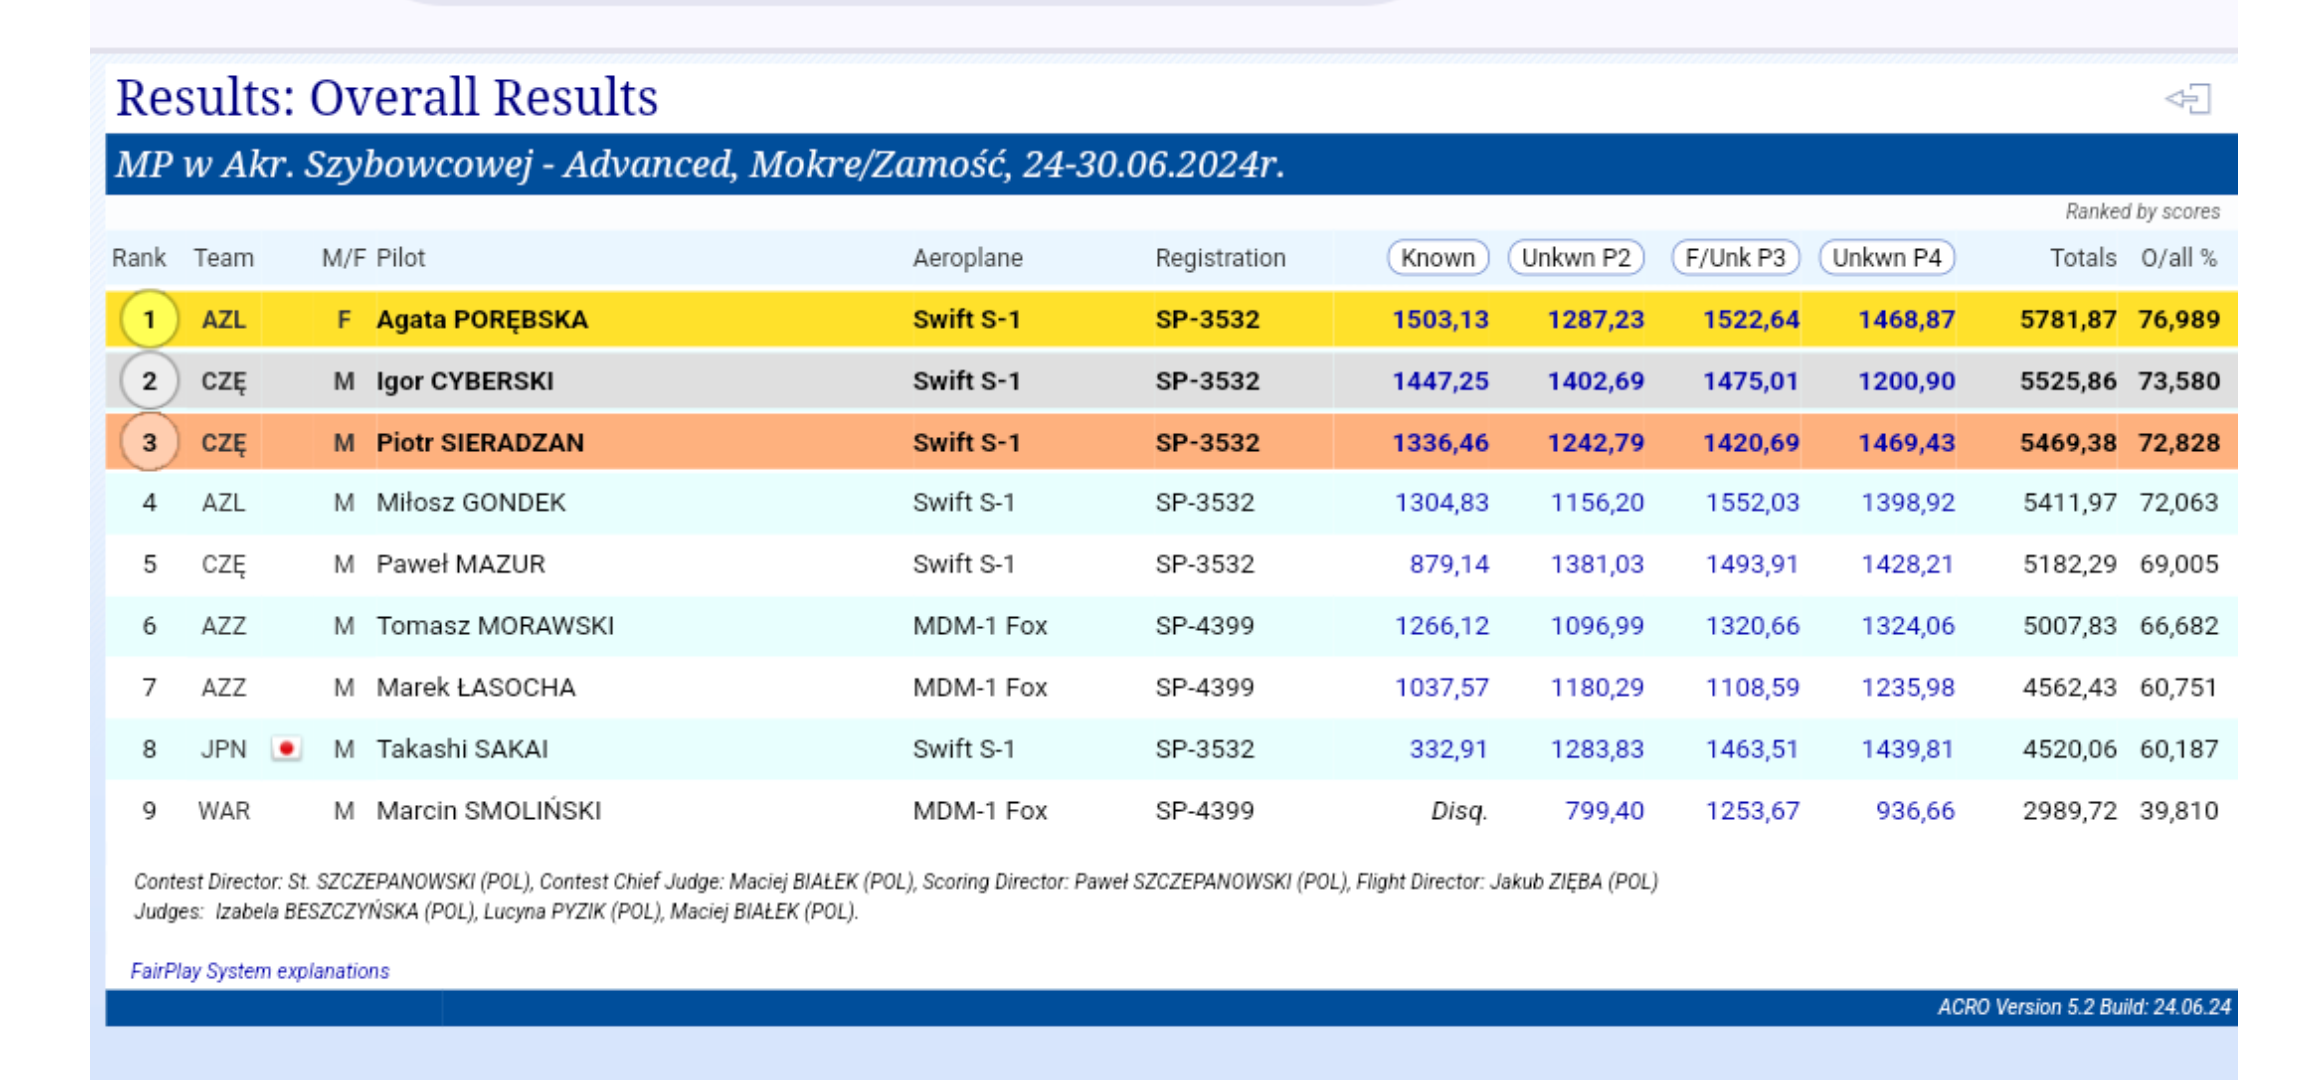This screenshot has width=2313, height=1080.
Task: Click Marcin SMOLIŃSKI's Unkwn P4 score 936,66
Action: (1915, 811)
